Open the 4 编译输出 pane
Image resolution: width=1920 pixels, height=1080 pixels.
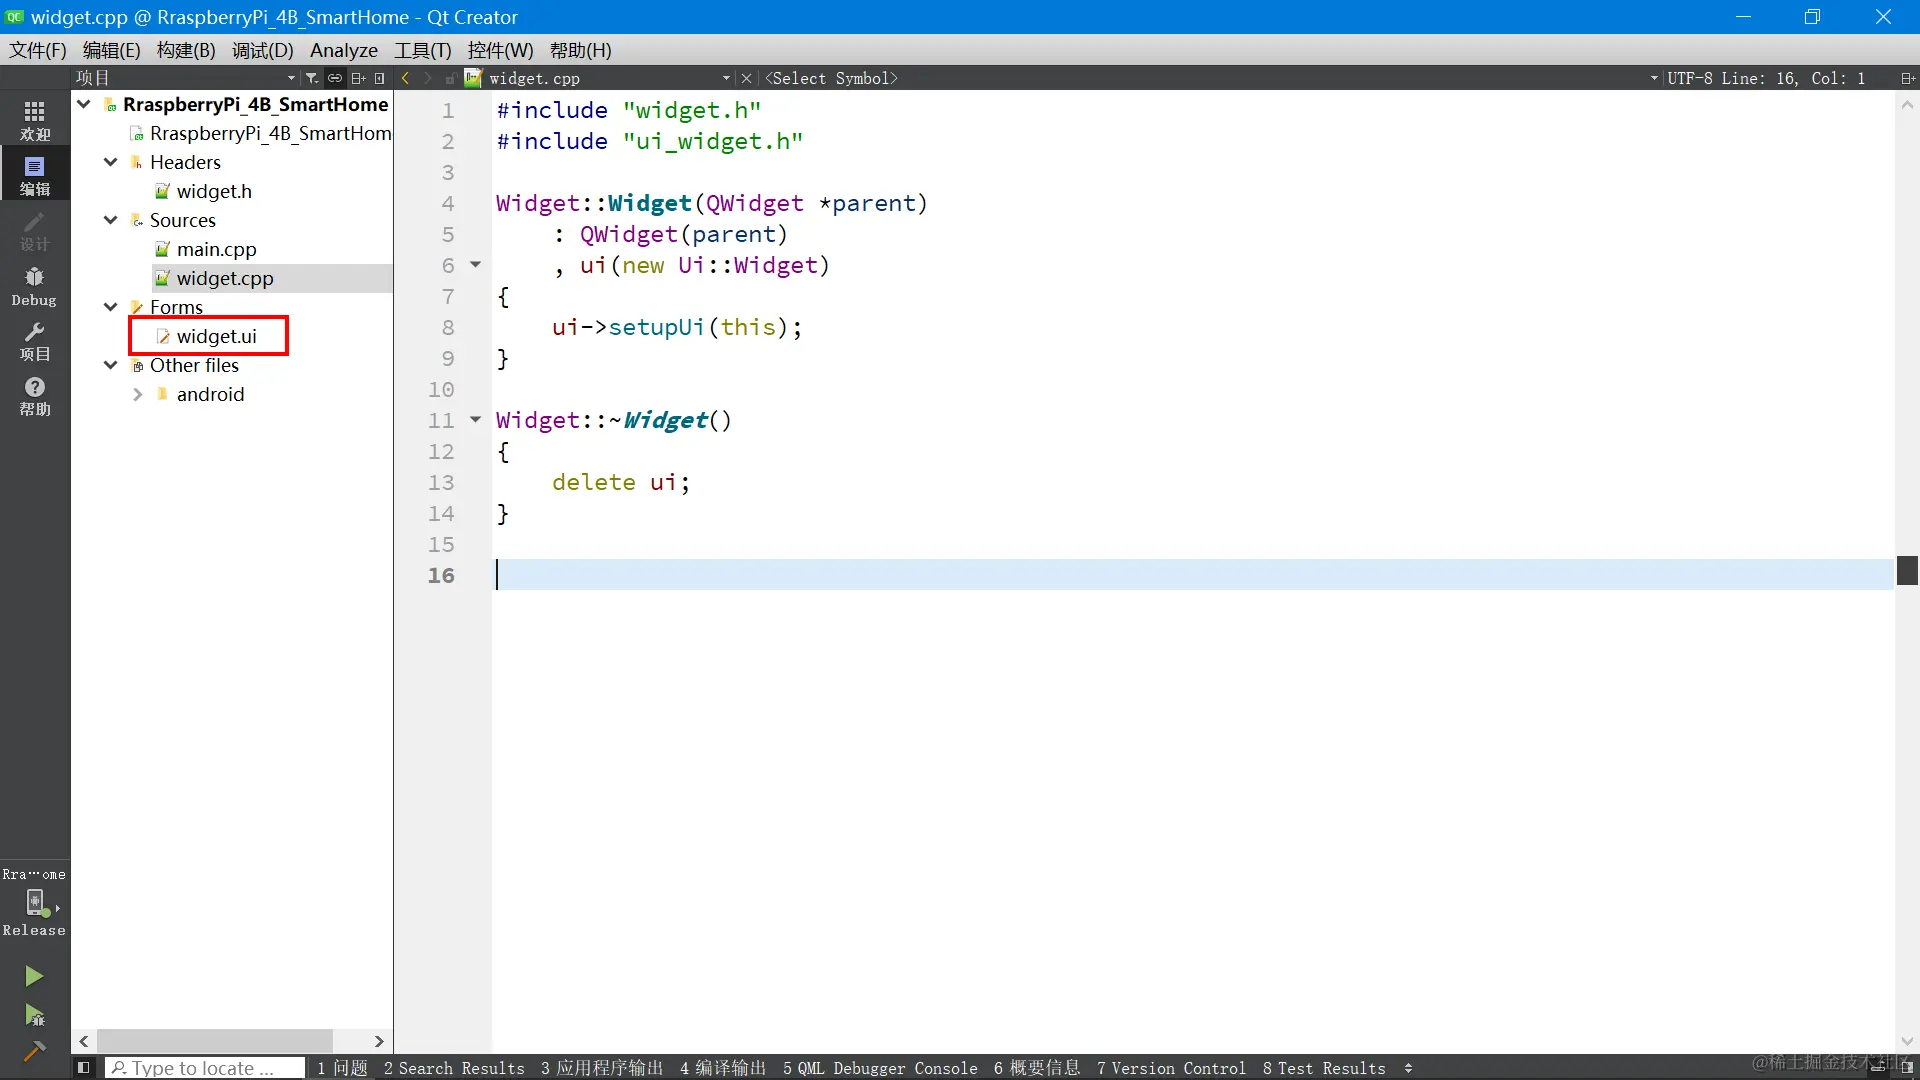tap(723, 1068)
